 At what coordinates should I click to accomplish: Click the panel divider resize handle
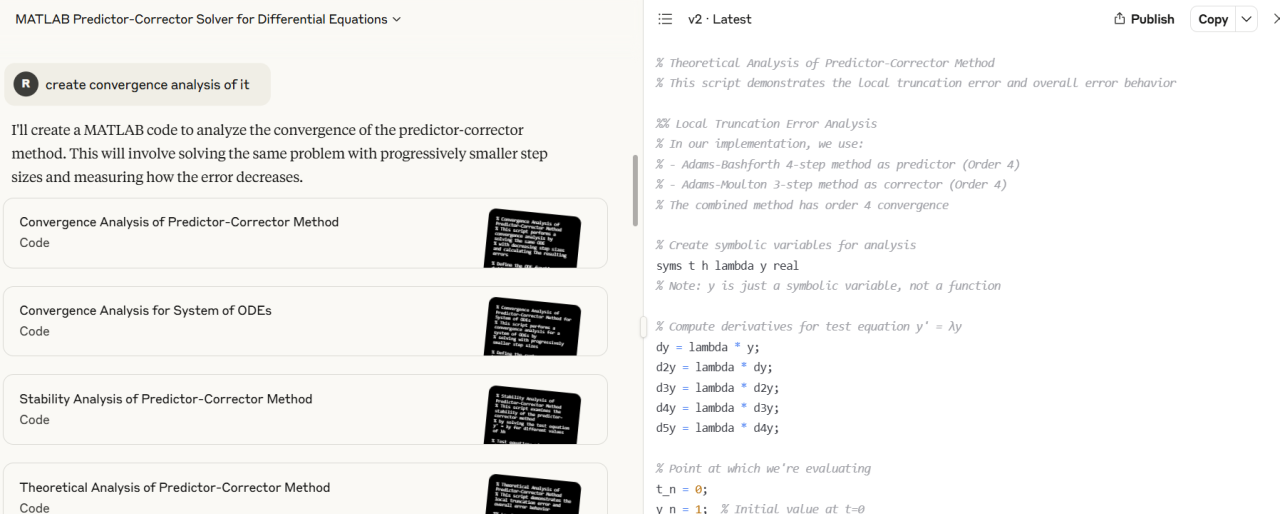(x=643, y=326)
